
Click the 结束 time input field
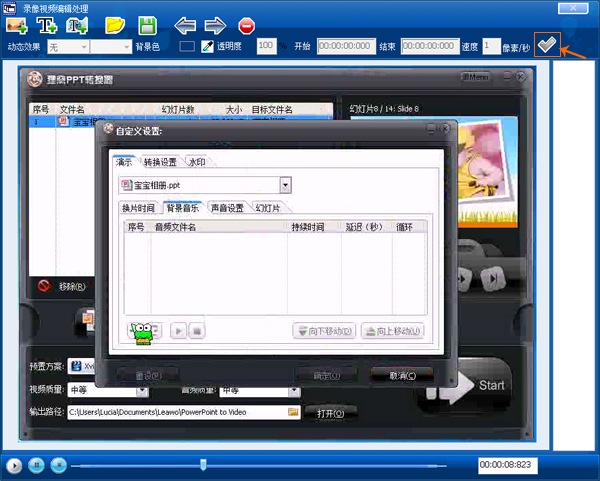(430, 46)
